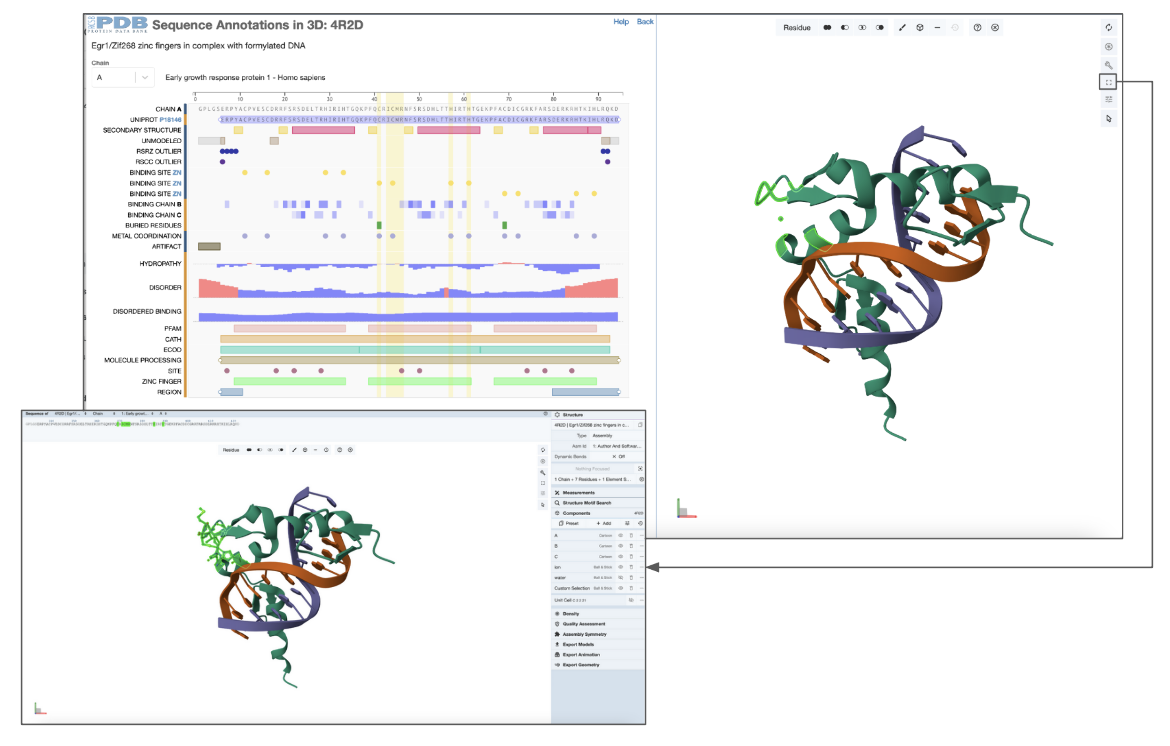Toggle visibility of water component
The height and width of the screenshot is (746, 1170).
point(620,577)
